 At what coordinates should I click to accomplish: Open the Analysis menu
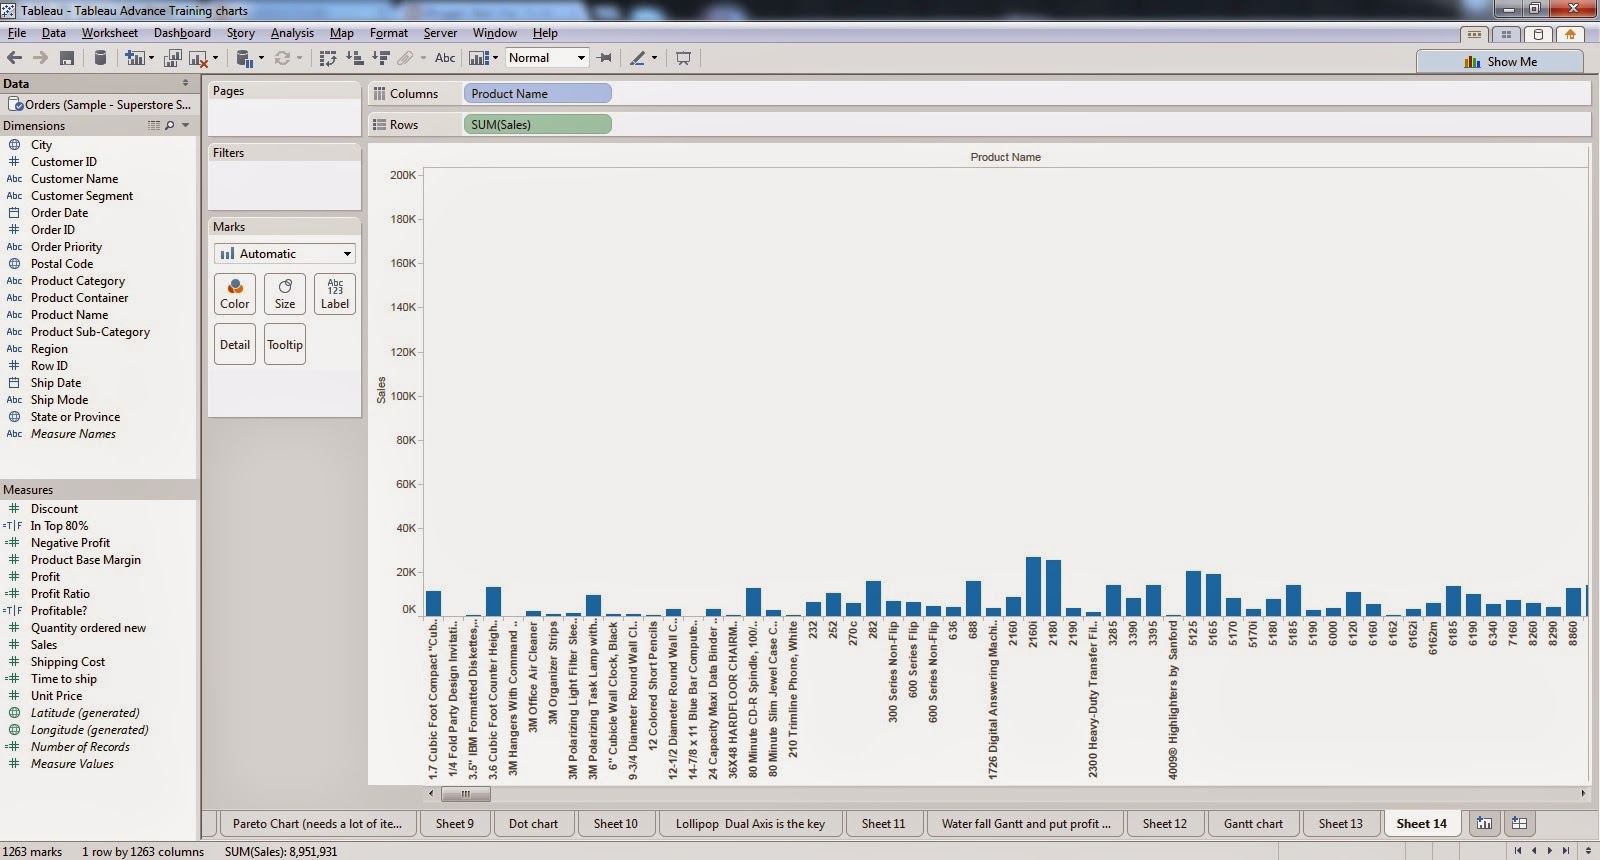point(292,33)
